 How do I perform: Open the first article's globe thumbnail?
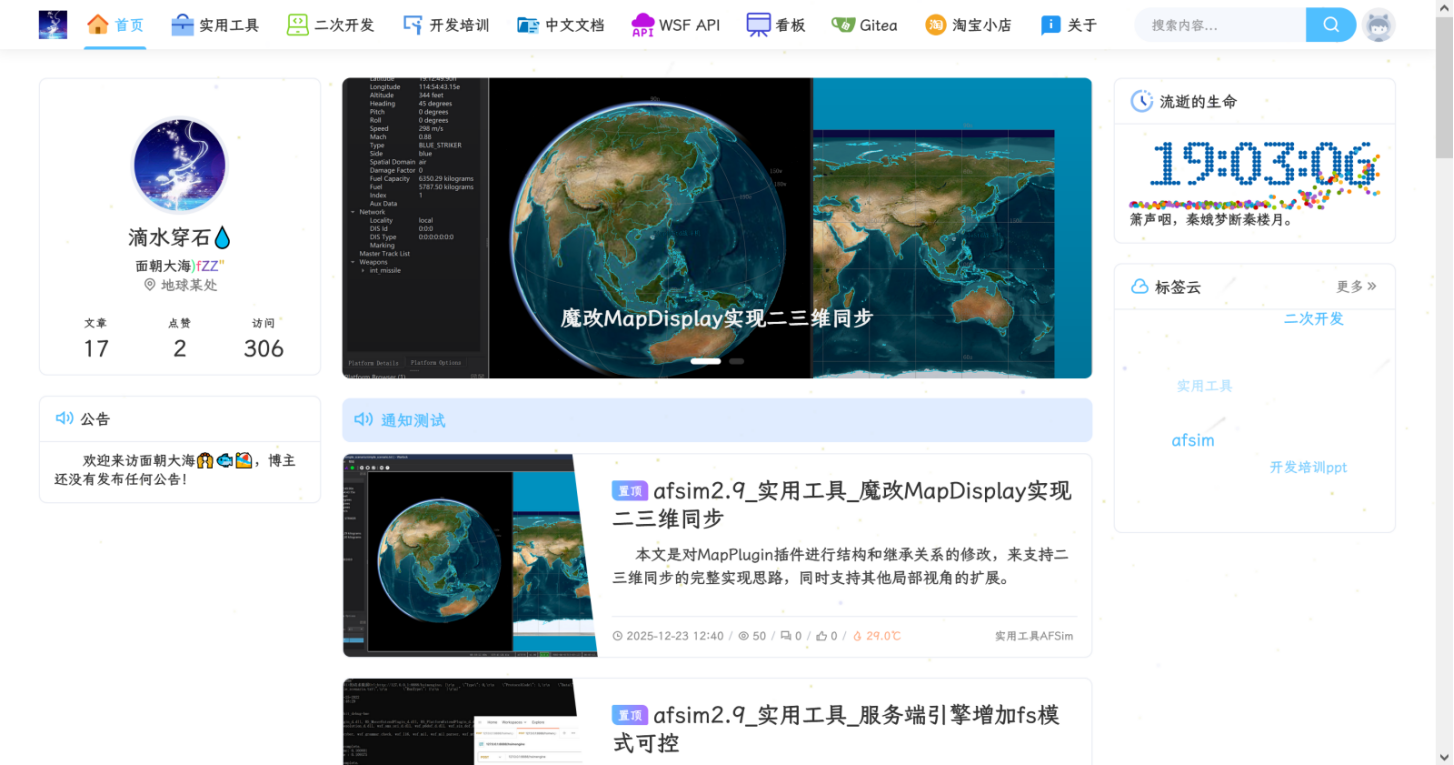pyautogui.click(x=470, y=556)
